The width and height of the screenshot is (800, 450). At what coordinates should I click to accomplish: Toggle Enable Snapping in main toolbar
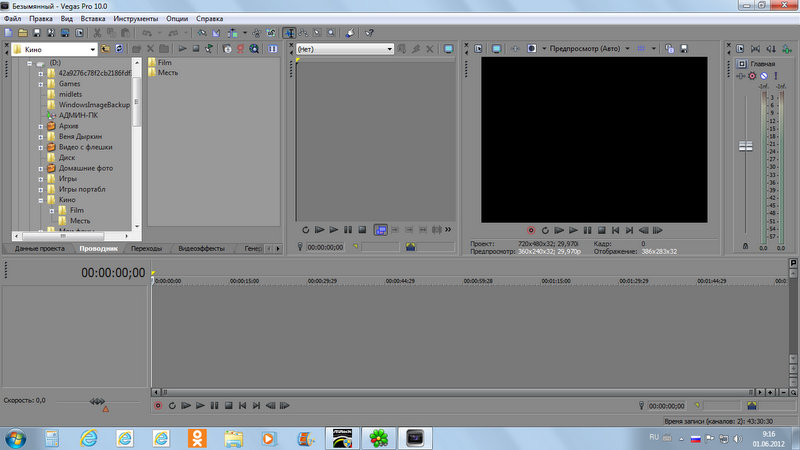click(202, 33)
